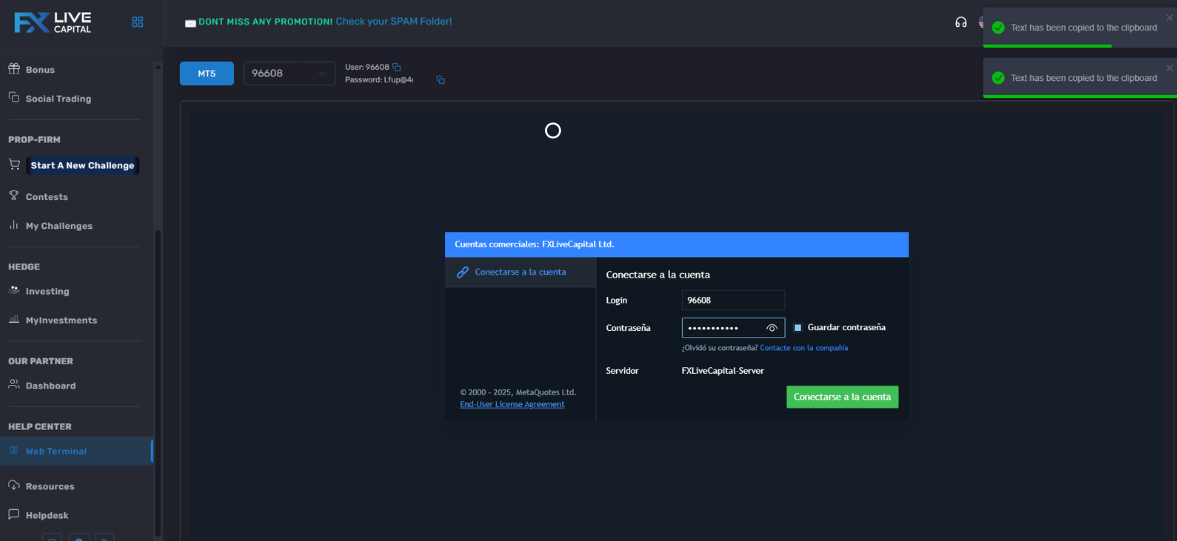Click the shopping cart icon in Prop-Firm
The image size is (1177, 541).
pos(14,164)
